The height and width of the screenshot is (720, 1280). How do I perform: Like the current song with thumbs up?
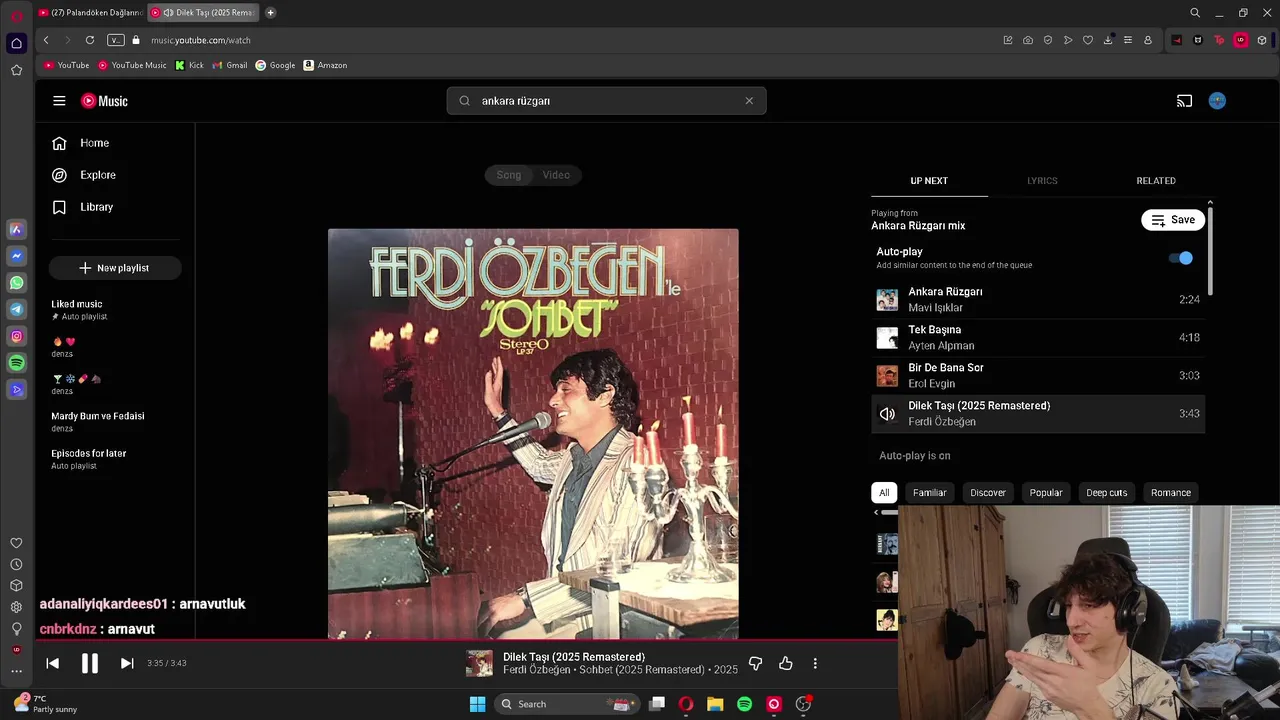786,663
